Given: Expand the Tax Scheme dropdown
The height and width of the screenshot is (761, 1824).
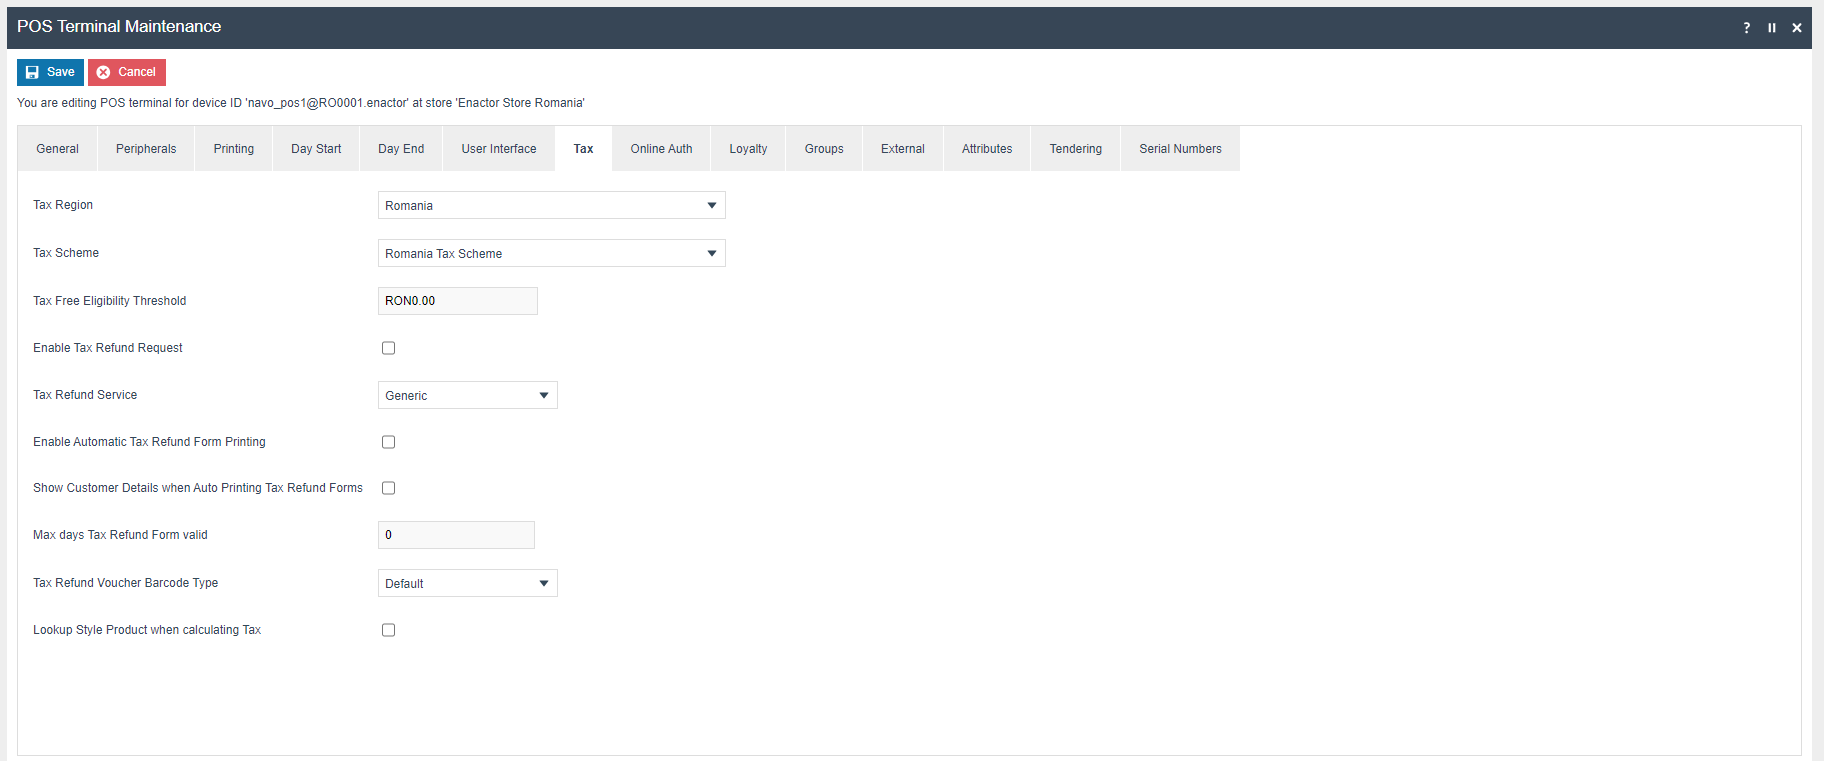Looking at the screenshot, I should coord(551,253).
